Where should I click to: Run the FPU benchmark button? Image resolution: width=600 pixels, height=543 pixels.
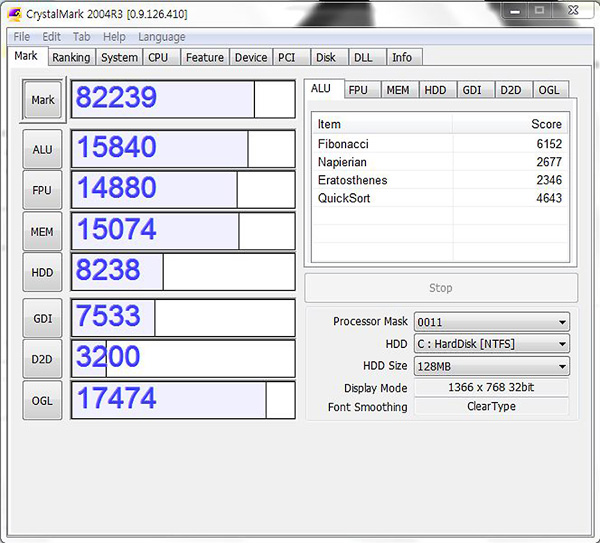pos(42,190)
